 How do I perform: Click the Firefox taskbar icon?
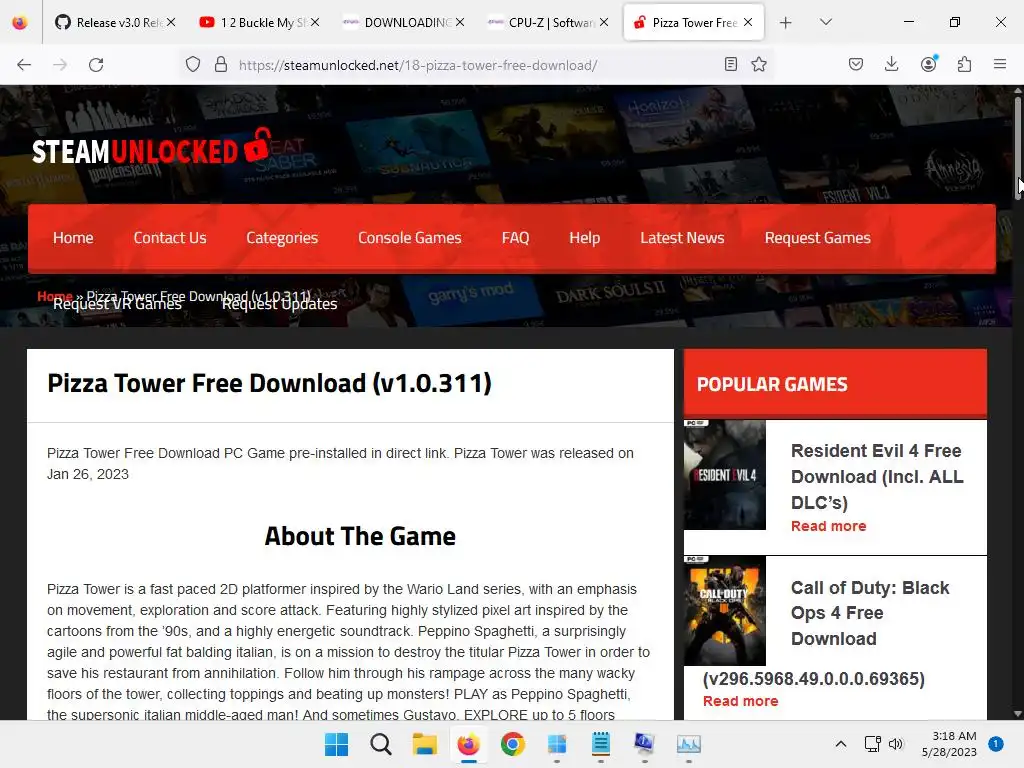pyautogui.click(x=468, y=744)
